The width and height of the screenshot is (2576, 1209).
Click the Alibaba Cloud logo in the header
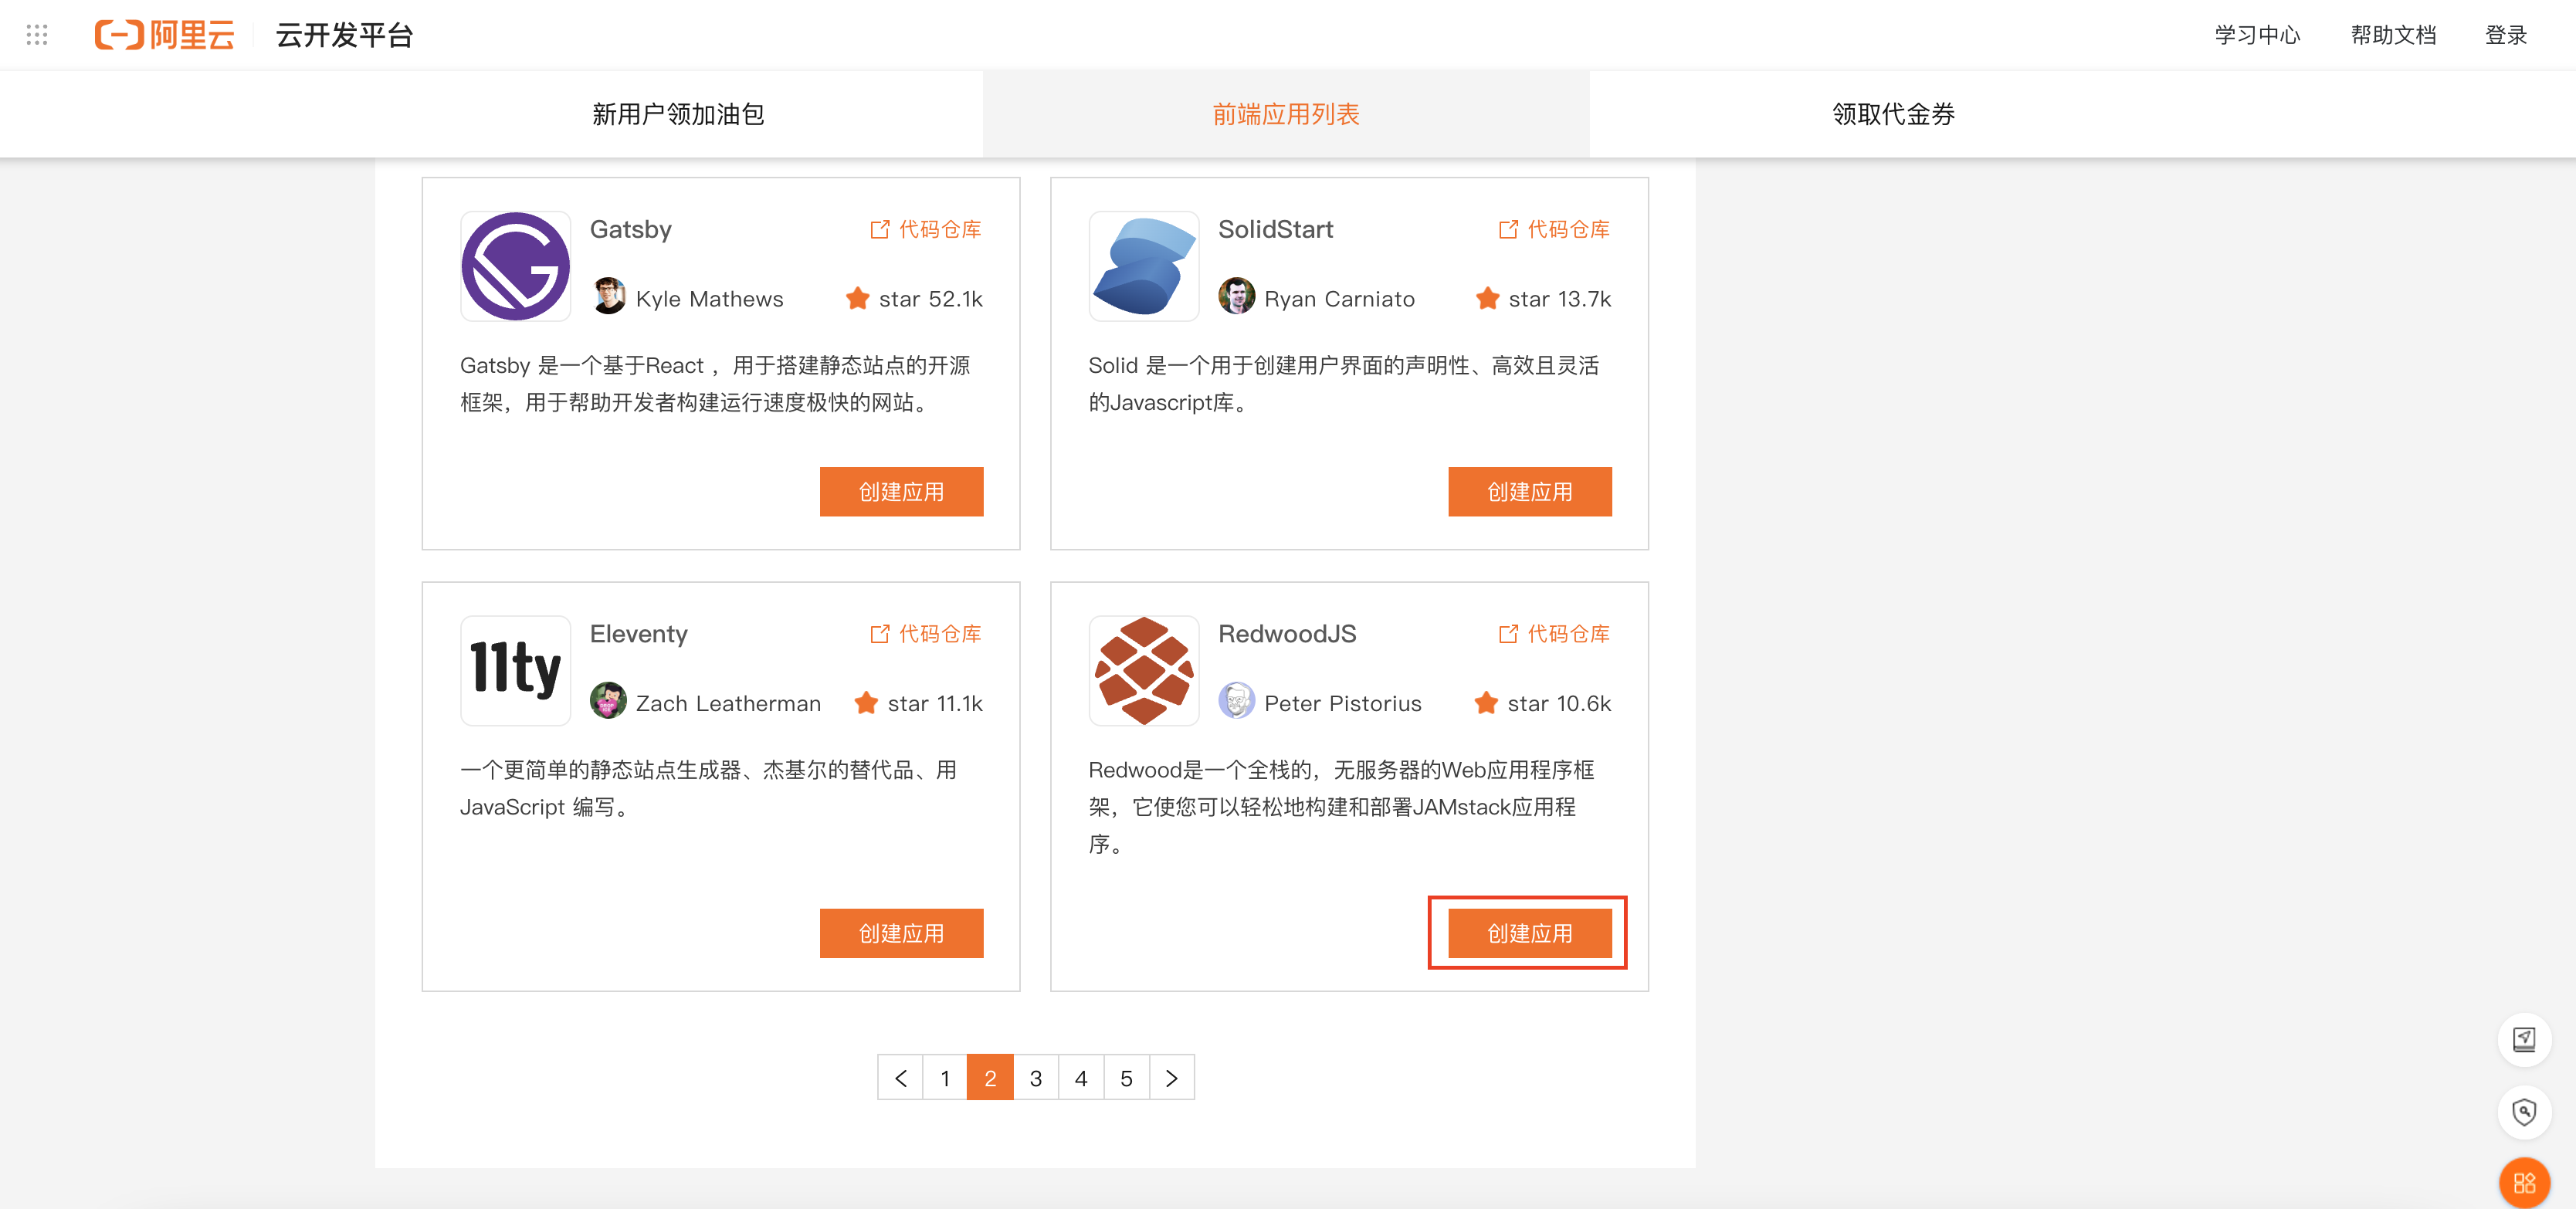pos(165,33)
